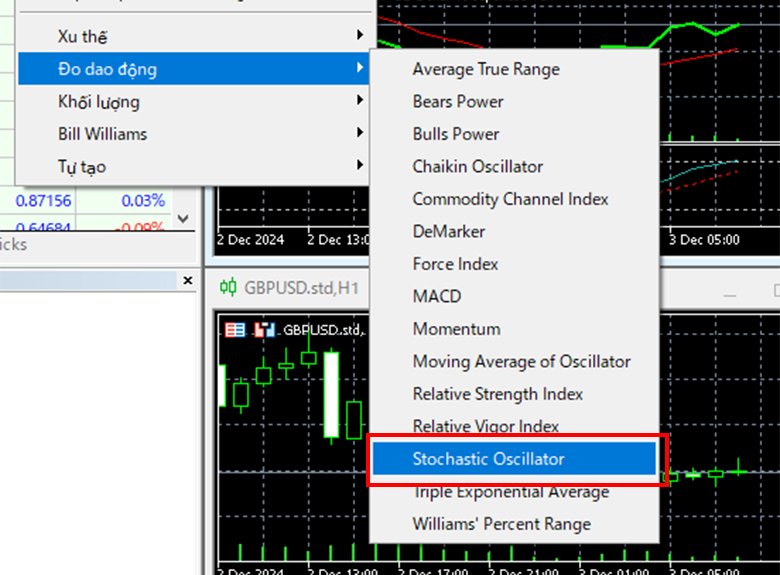Expand arrow next to Xu thế
Image resolution: width=780 pixels, height=575 pixels.
pyautogui.click(x=360, y=35)
